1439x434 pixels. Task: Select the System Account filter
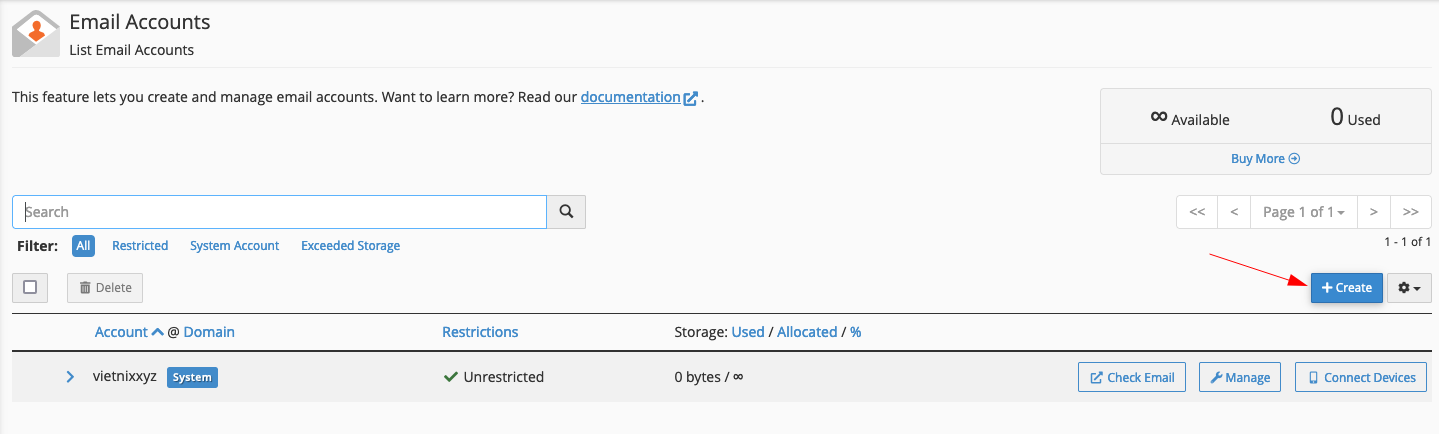[234, 245]
